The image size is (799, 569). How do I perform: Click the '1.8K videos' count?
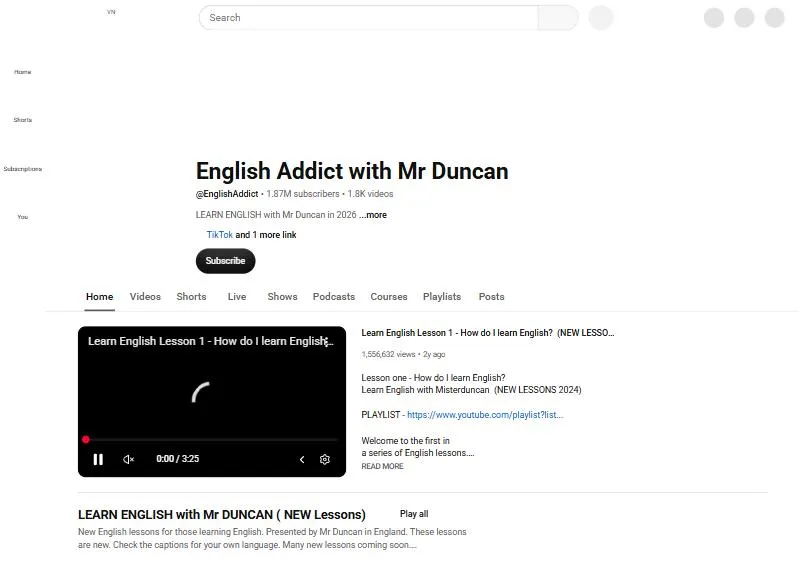(x=370, y=194)
